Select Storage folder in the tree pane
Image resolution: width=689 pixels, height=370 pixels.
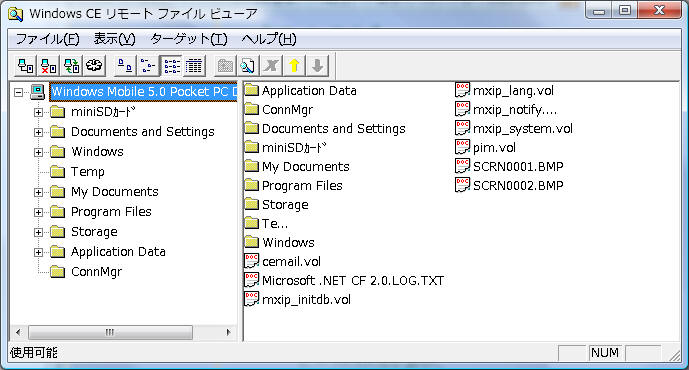point(94,232)
